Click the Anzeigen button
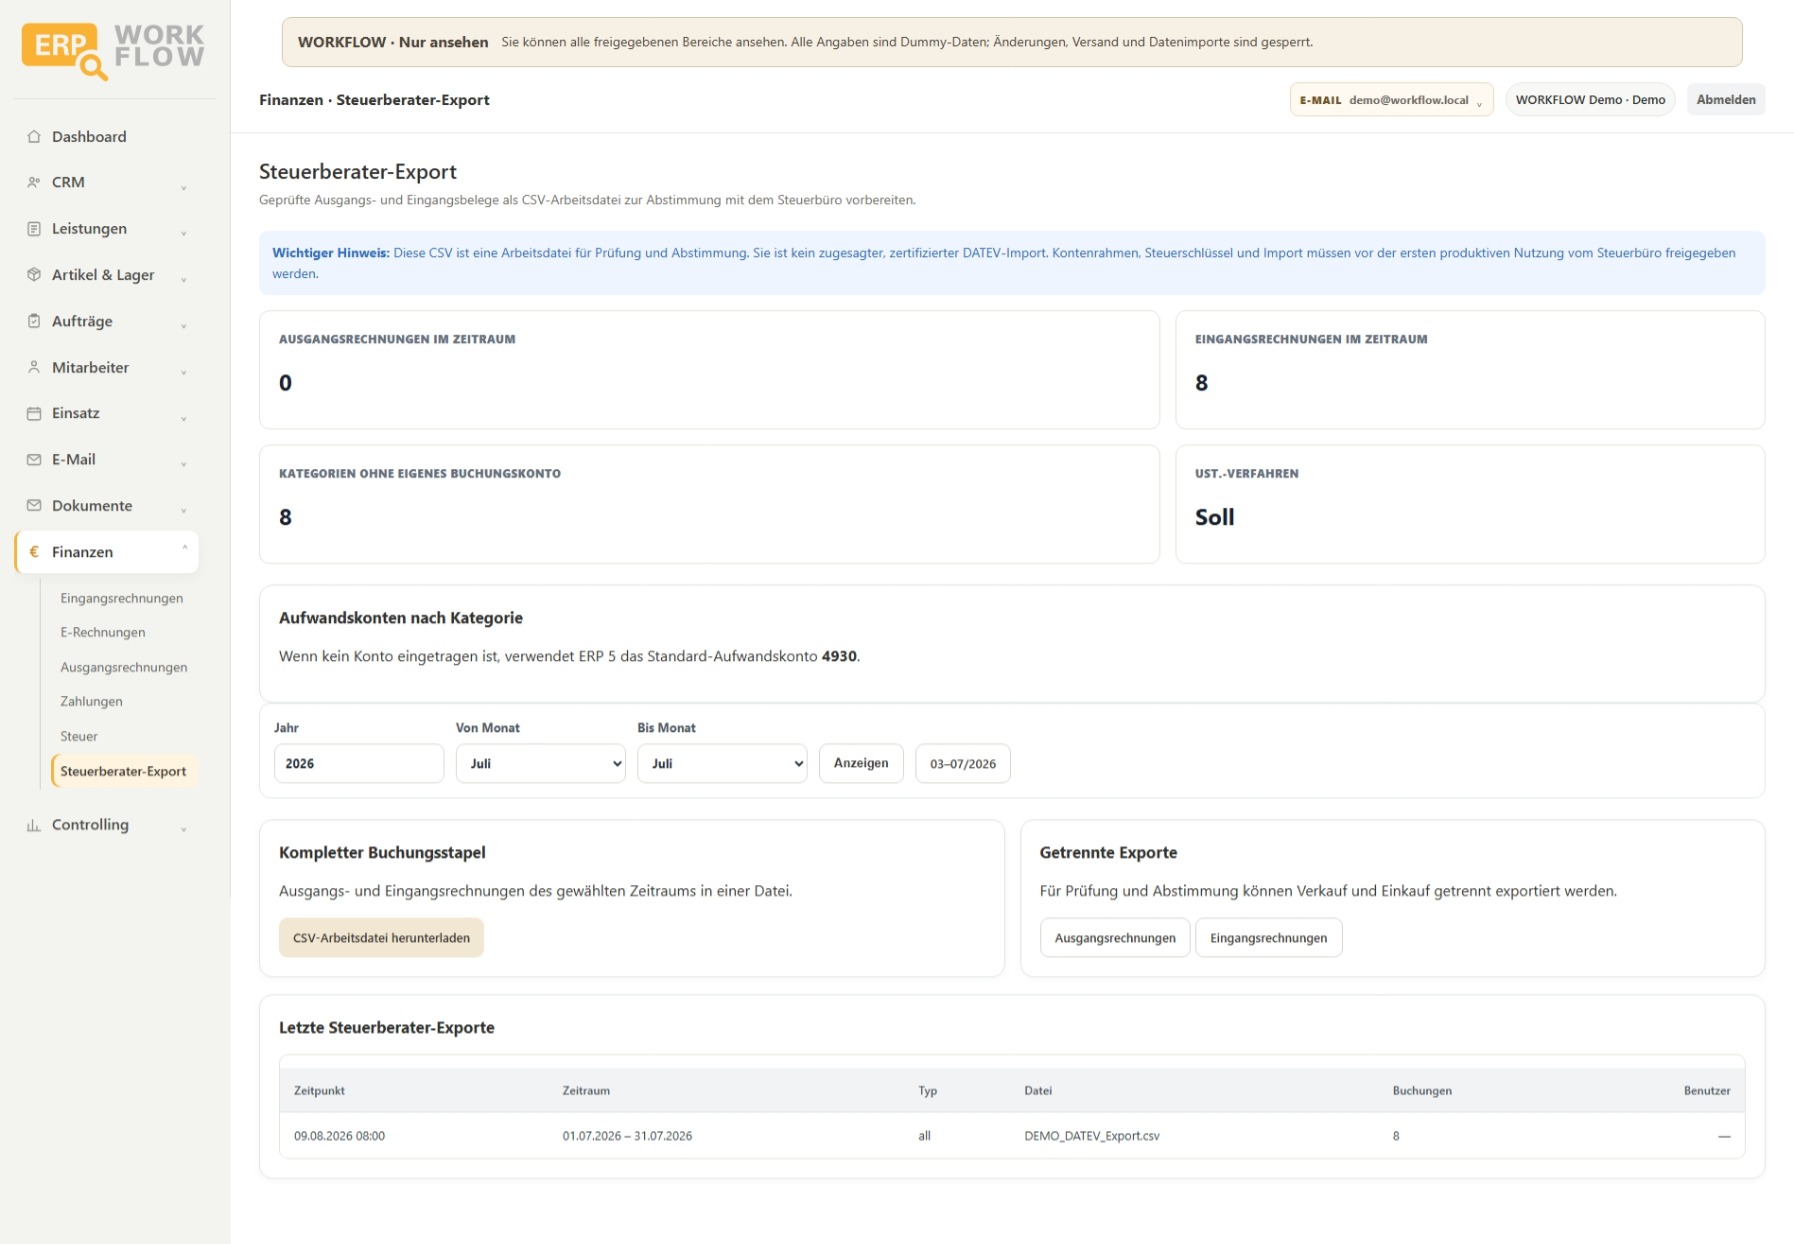The height and width of the screenshot is (1244, 1794). pyautogui.click(x=861, y=763)
